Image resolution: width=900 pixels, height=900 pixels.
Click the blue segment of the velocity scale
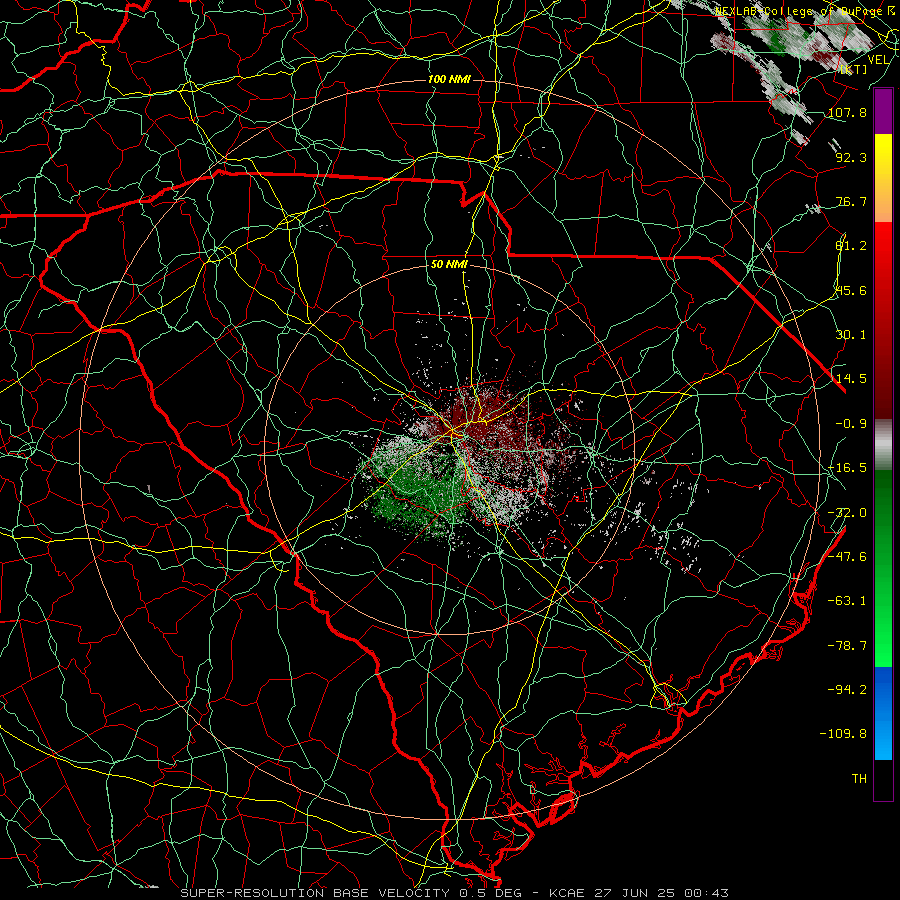[883, 713]
